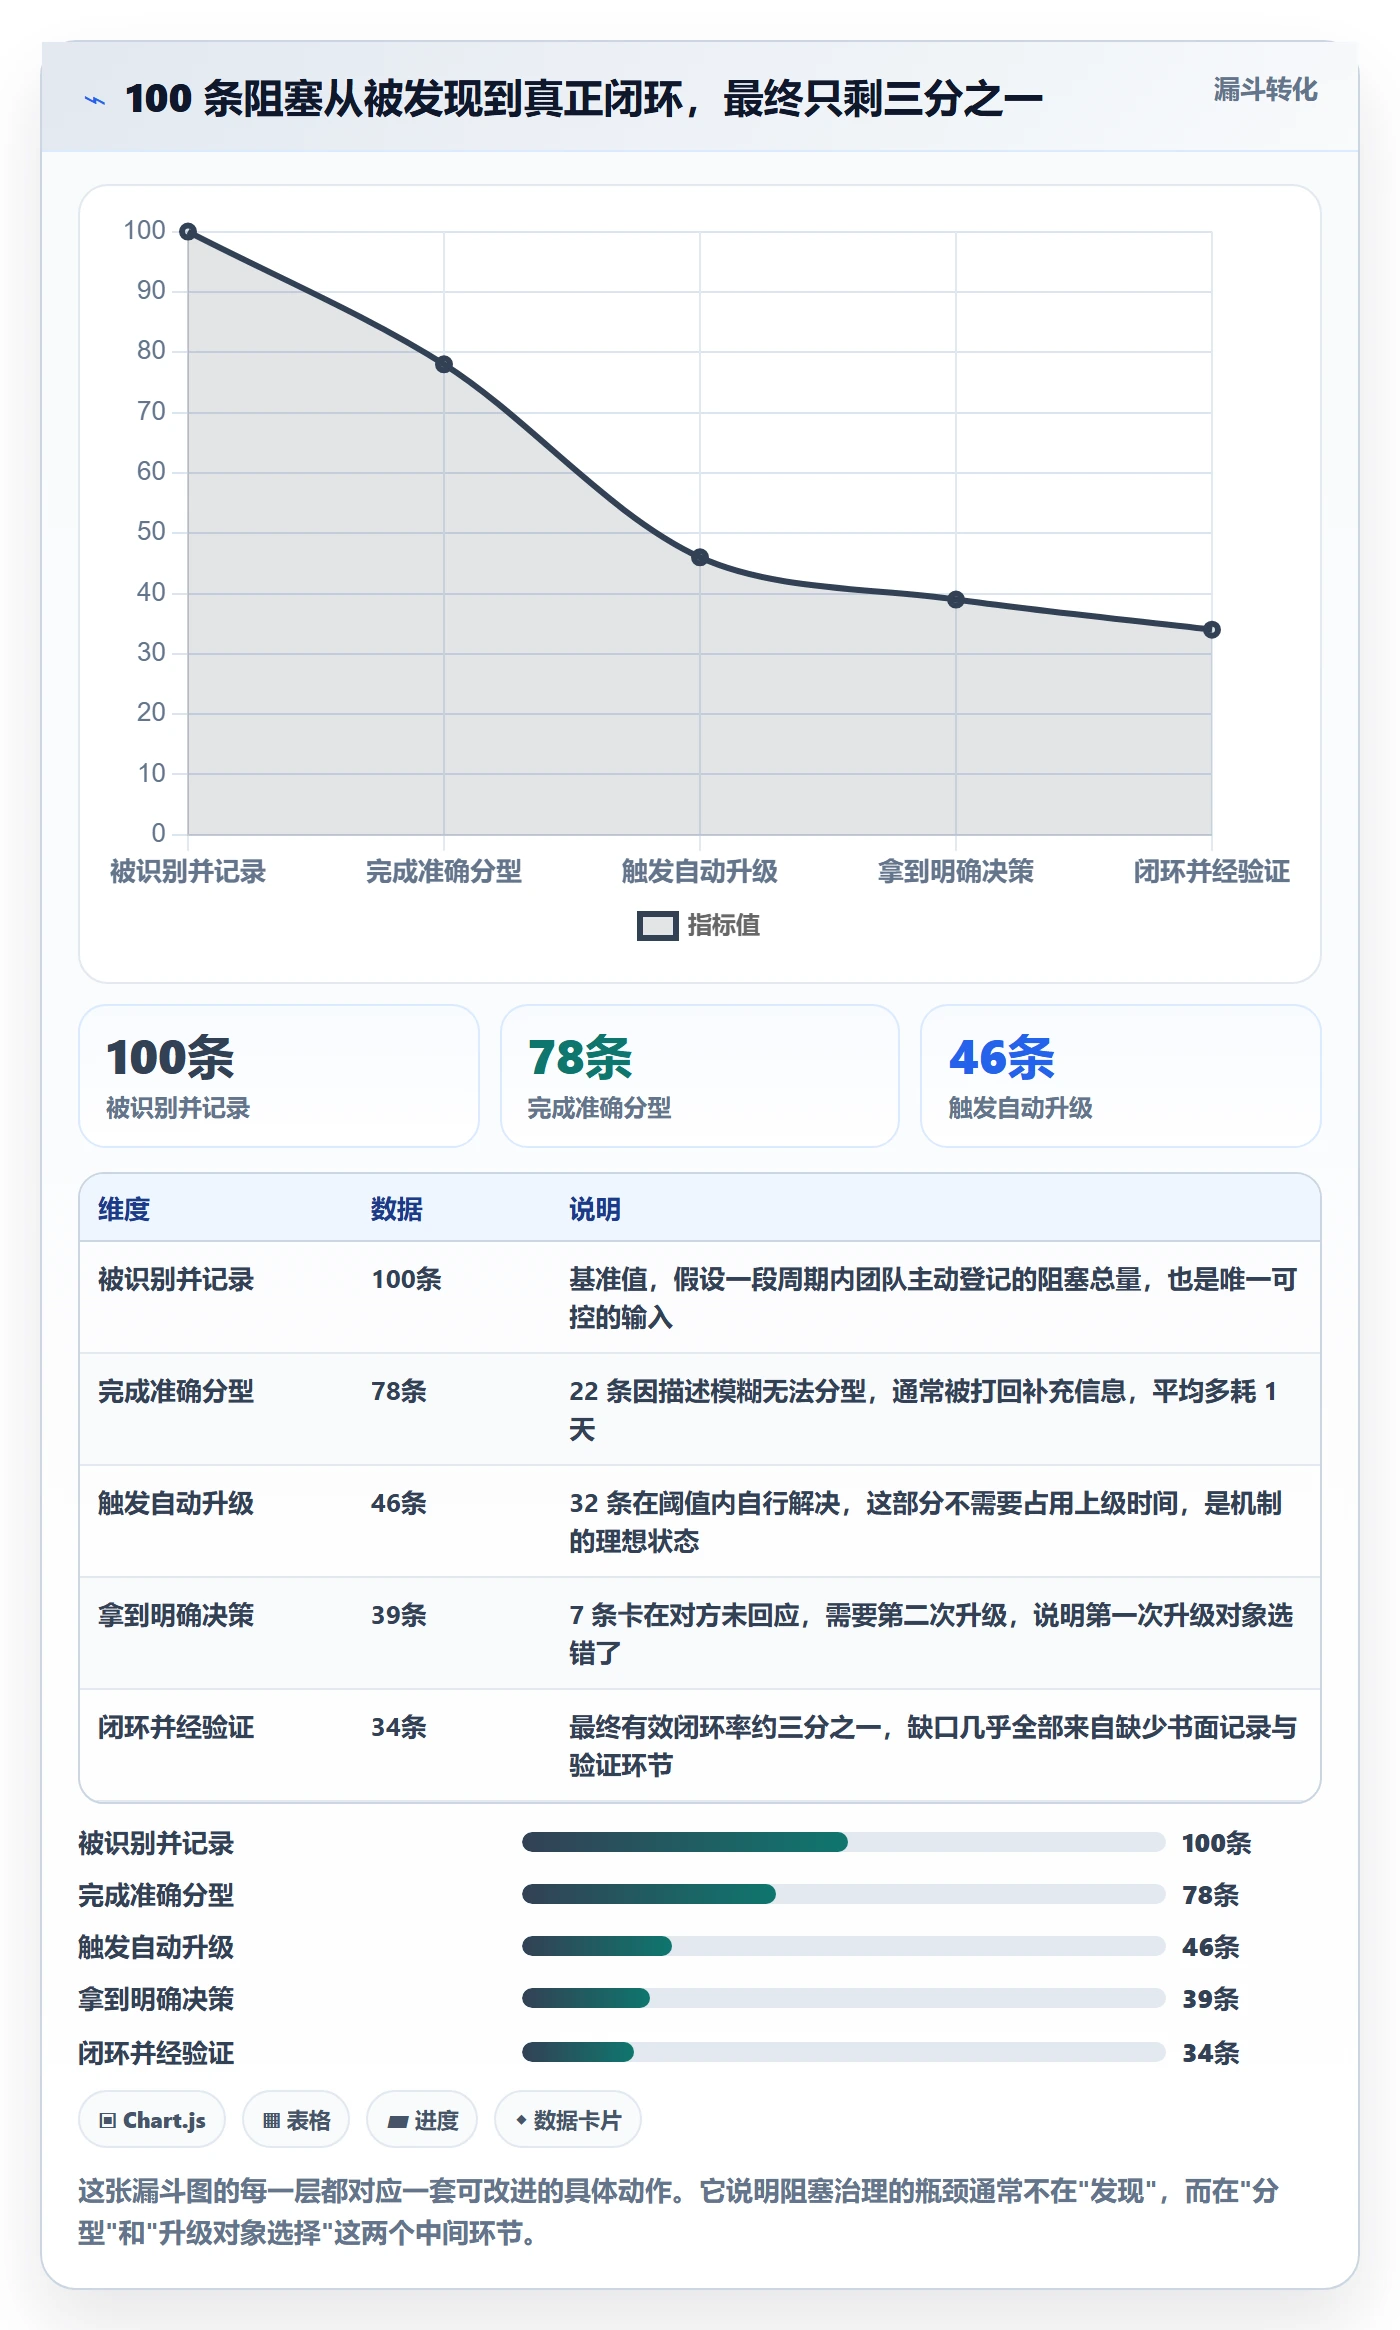Screen dimensions: 1400x2330
Task: Click the 维度 column header
Action: [x=124, y=1209]
